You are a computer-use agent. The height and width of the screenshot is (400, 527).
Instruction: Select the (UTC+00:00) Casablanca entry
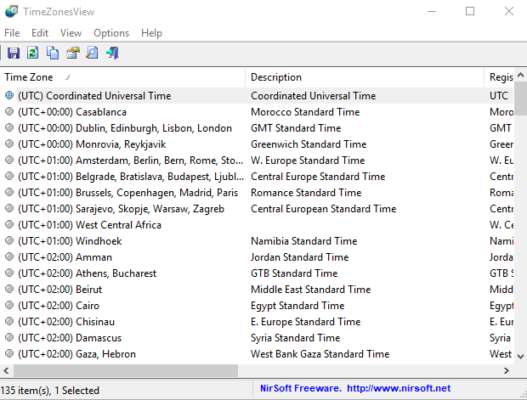(x=72, y=112)
